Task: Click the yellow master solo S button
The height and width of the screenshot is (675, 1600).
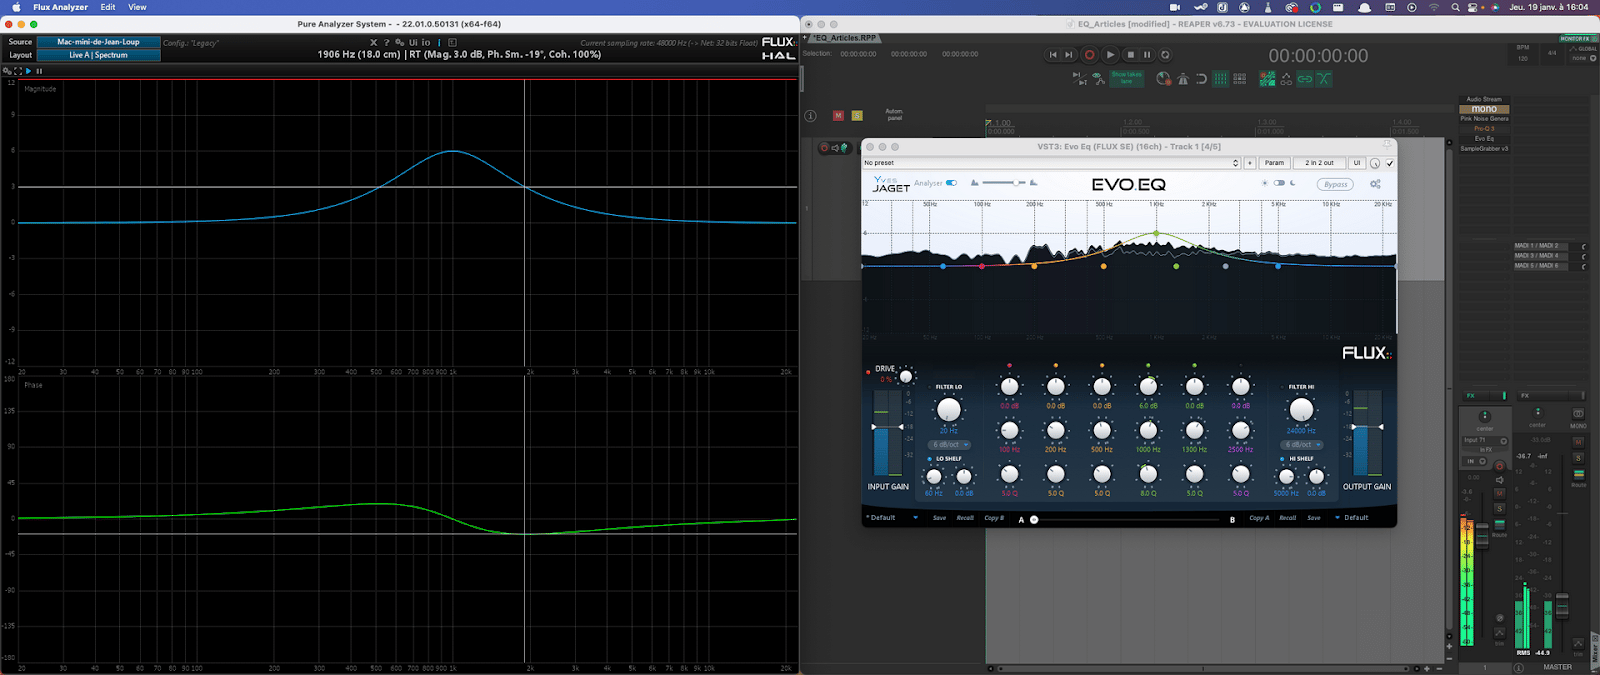Action: (x=857, y=116)
